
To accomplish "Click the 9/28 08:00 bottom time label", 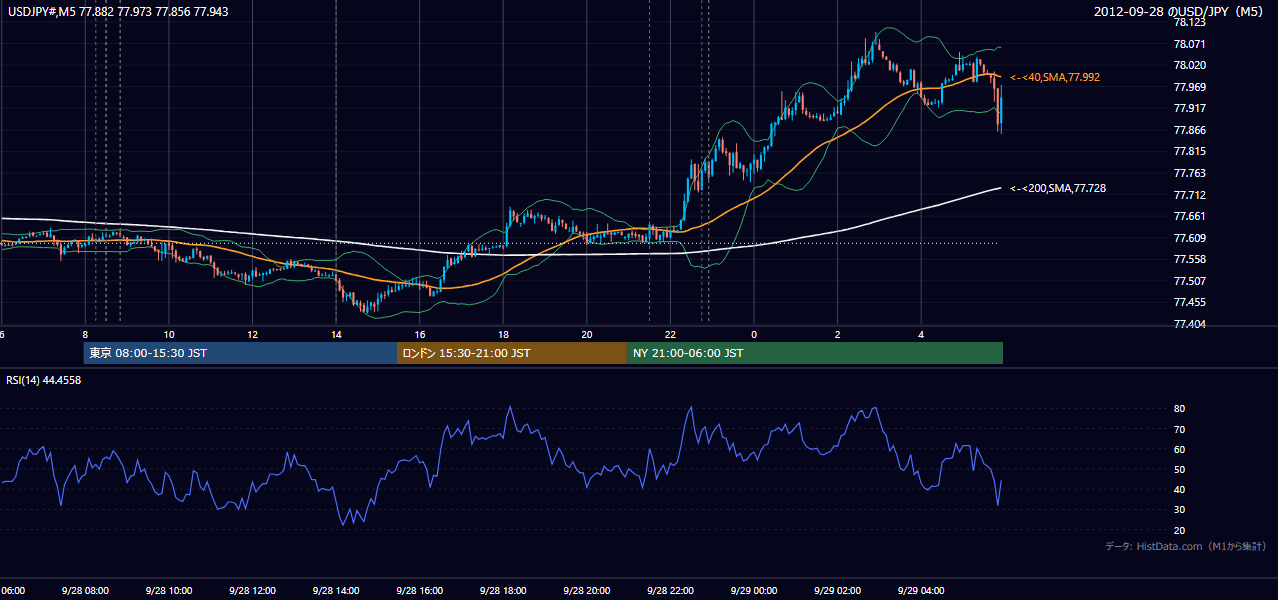I will pos(85,590).
